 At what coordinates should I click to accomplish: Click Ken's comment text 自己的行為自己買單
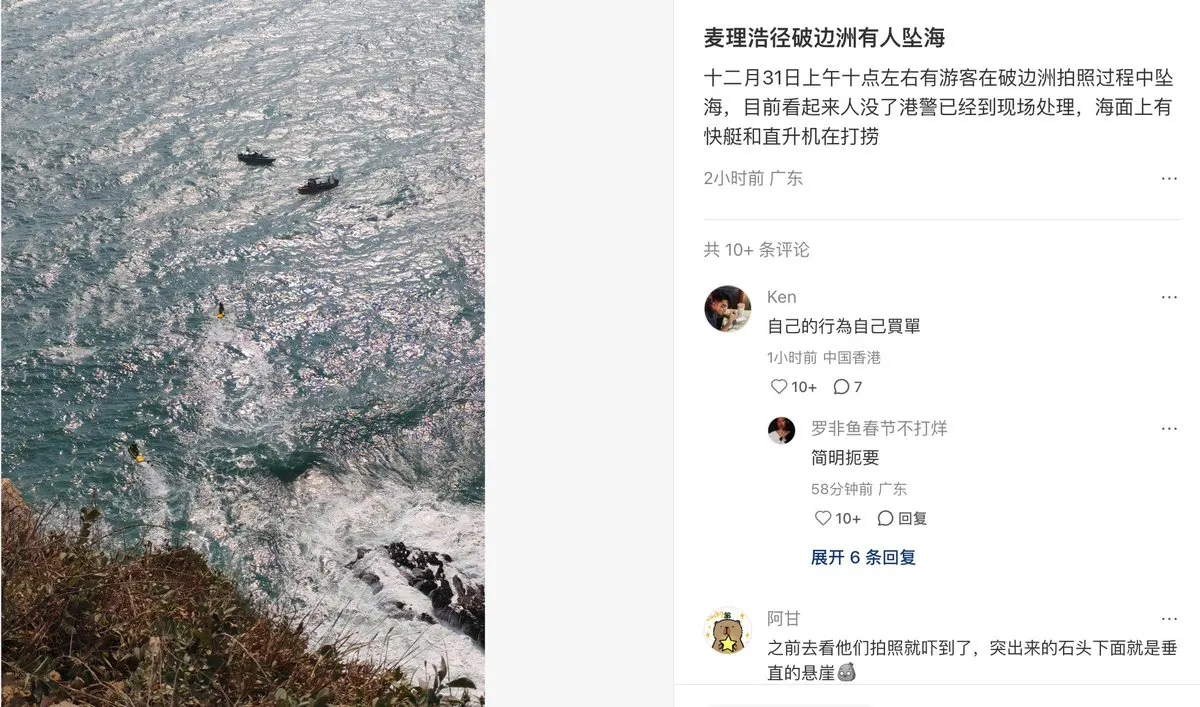(x=844, y=326)
